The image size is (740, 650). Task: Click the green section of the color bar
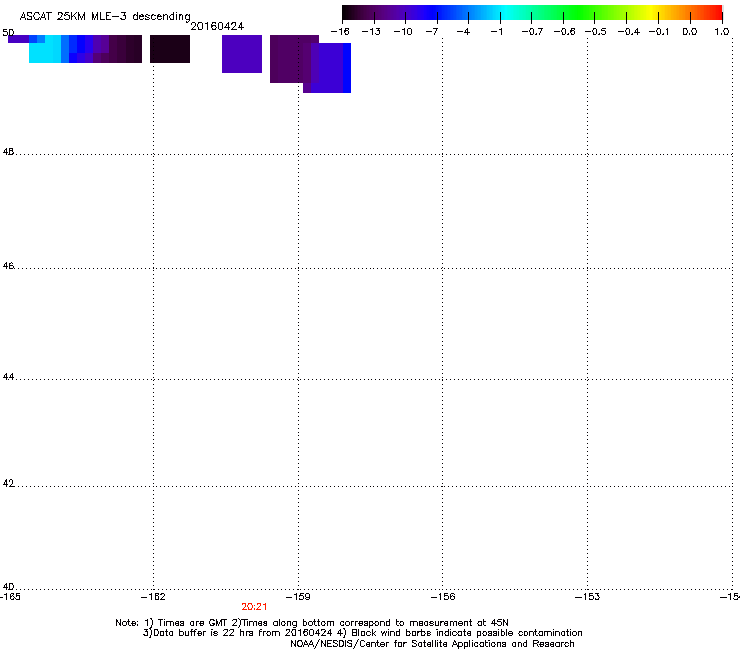pos(580,13)
